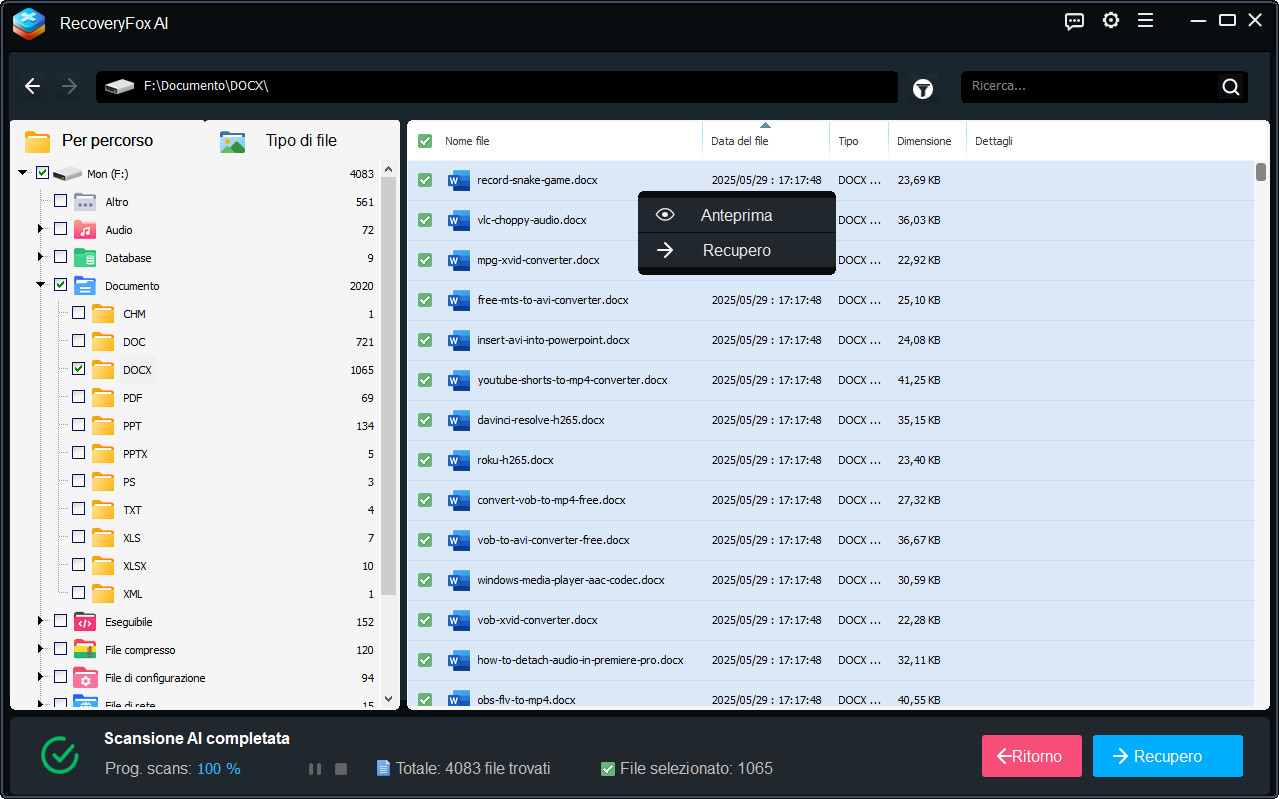Go back with the left arrow

(x=33, y=86)
